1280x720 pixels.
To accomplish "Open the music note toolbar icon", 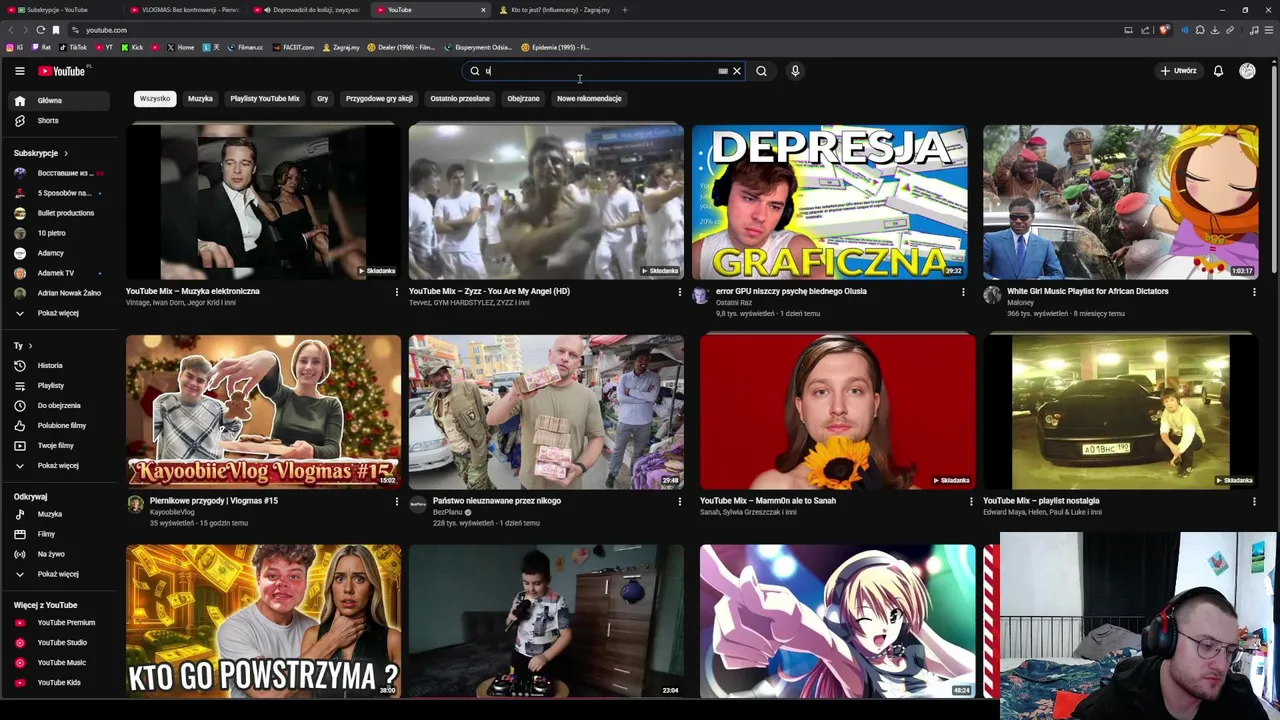I will 1254,30.
